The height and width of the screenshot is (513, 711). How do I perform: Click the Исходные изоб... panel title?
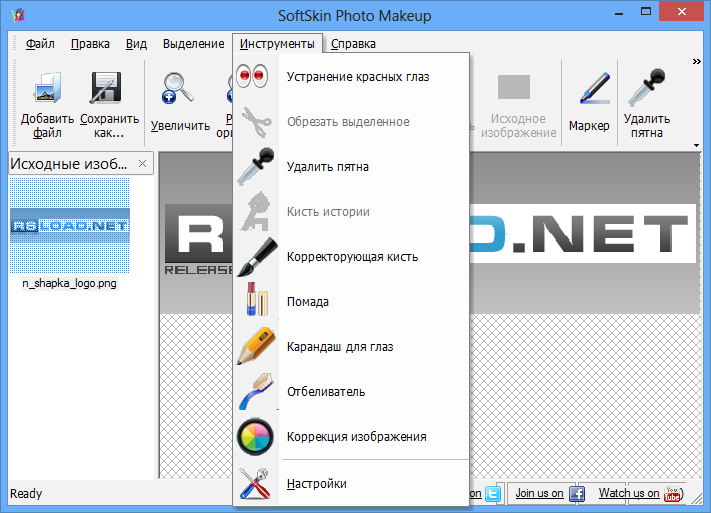[68, 163]
